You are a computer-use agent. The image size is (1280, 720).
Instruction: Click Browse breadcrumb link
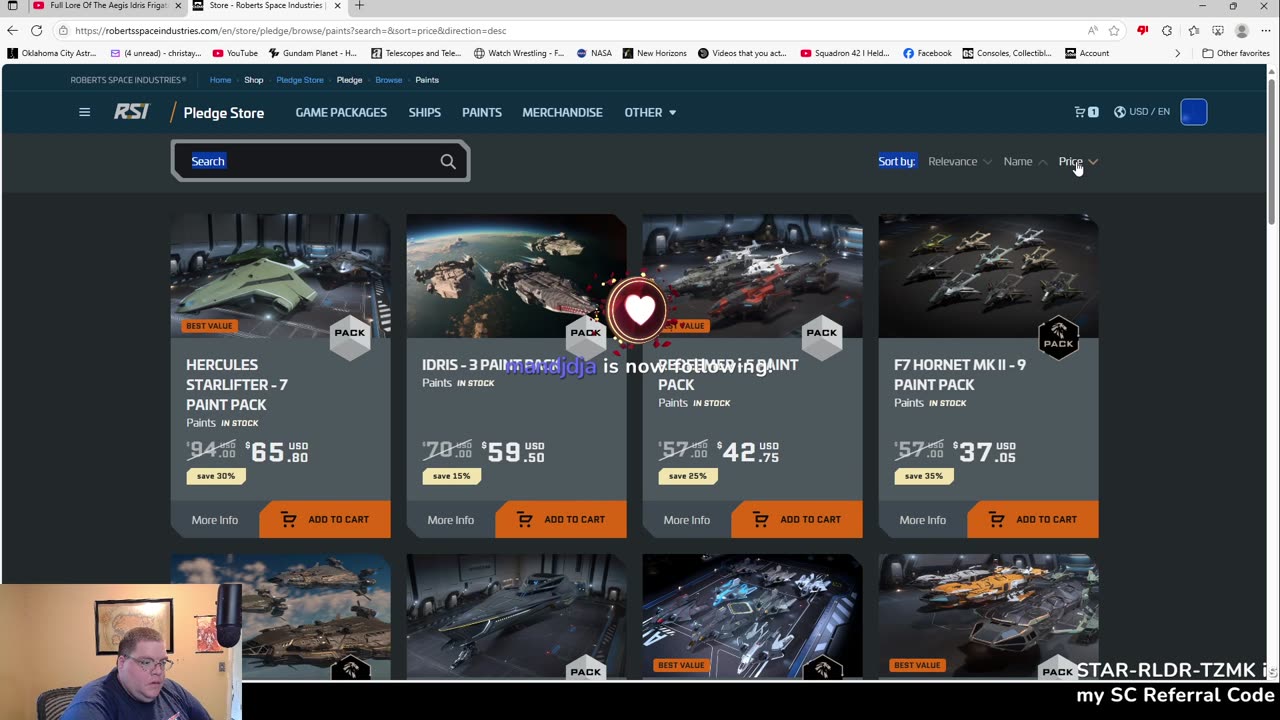[388, 80]
